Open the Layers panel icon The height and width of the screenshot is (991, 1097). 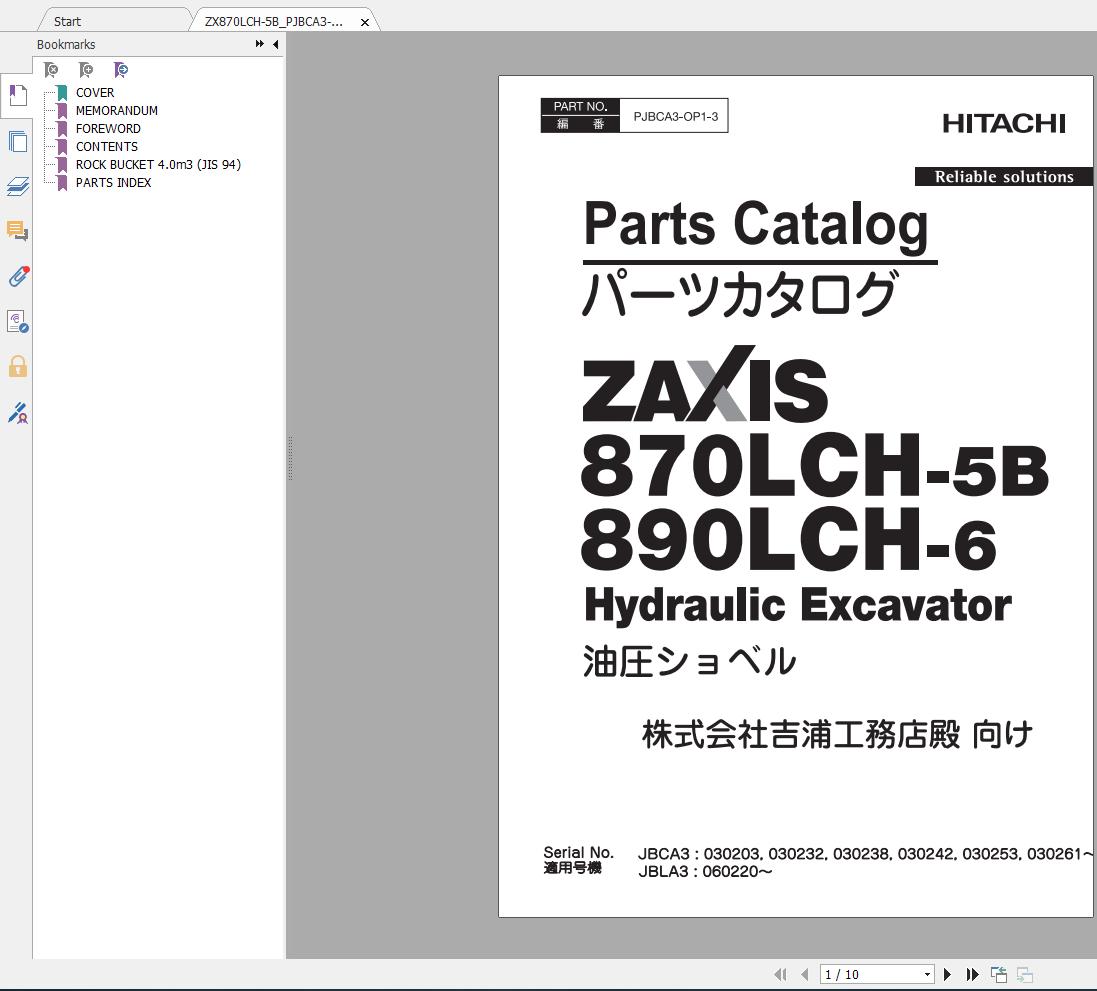click(17, 186)
